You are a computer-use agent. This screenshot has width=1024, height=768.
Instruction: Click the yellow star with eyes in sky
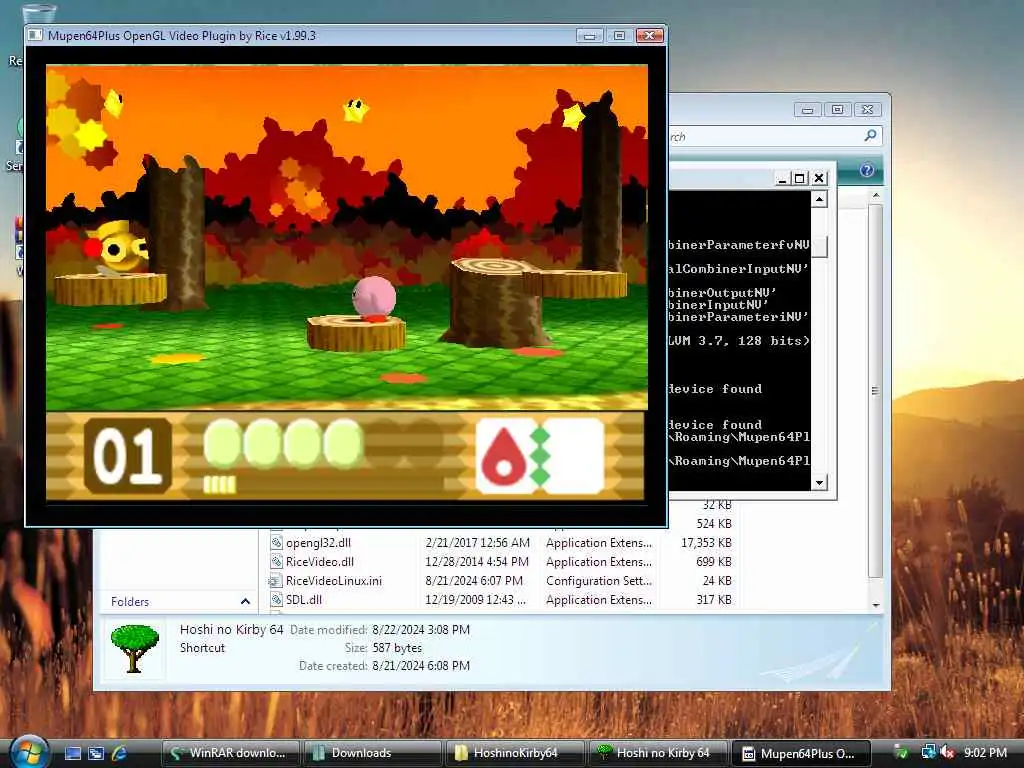coord(356,109)
